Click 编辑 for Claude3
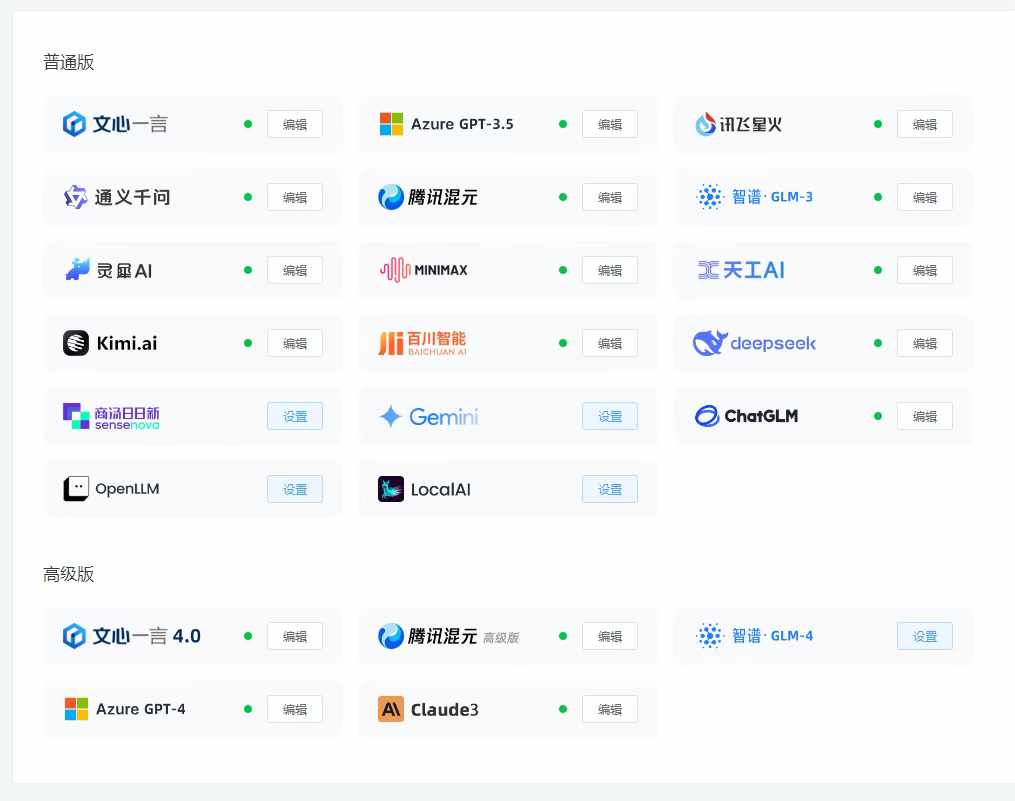This screenshot has height=801, width=1015. coord(610,710)
